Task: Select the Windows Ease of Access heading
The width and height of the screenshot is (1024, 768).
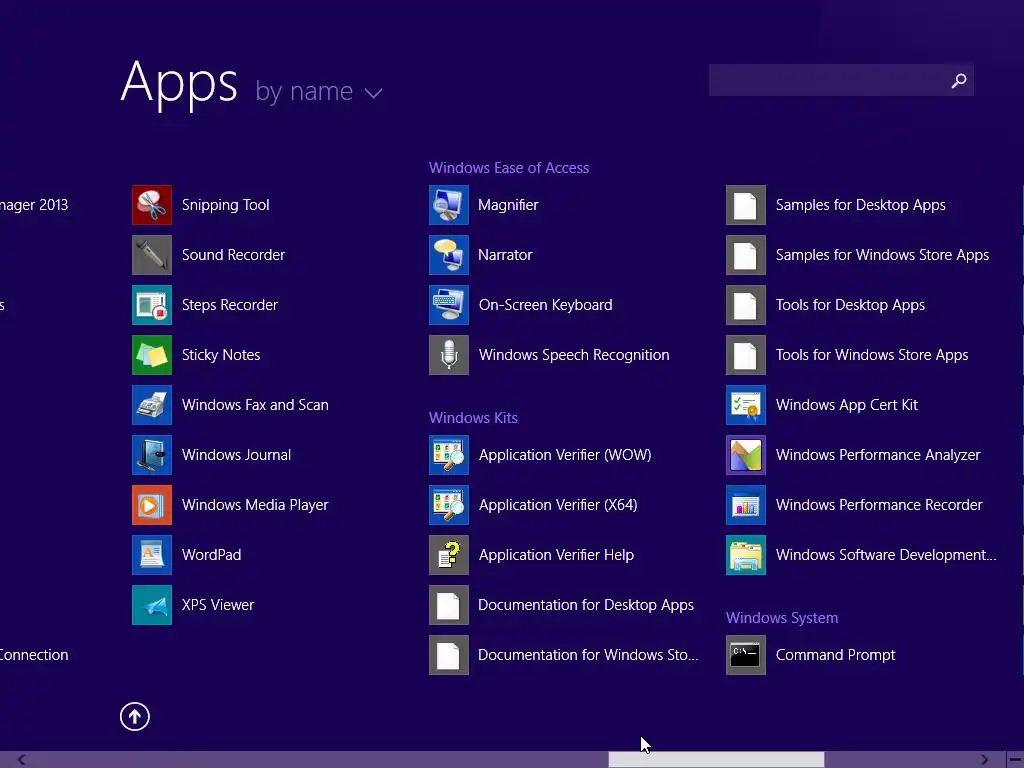Action: click(509, 168)
